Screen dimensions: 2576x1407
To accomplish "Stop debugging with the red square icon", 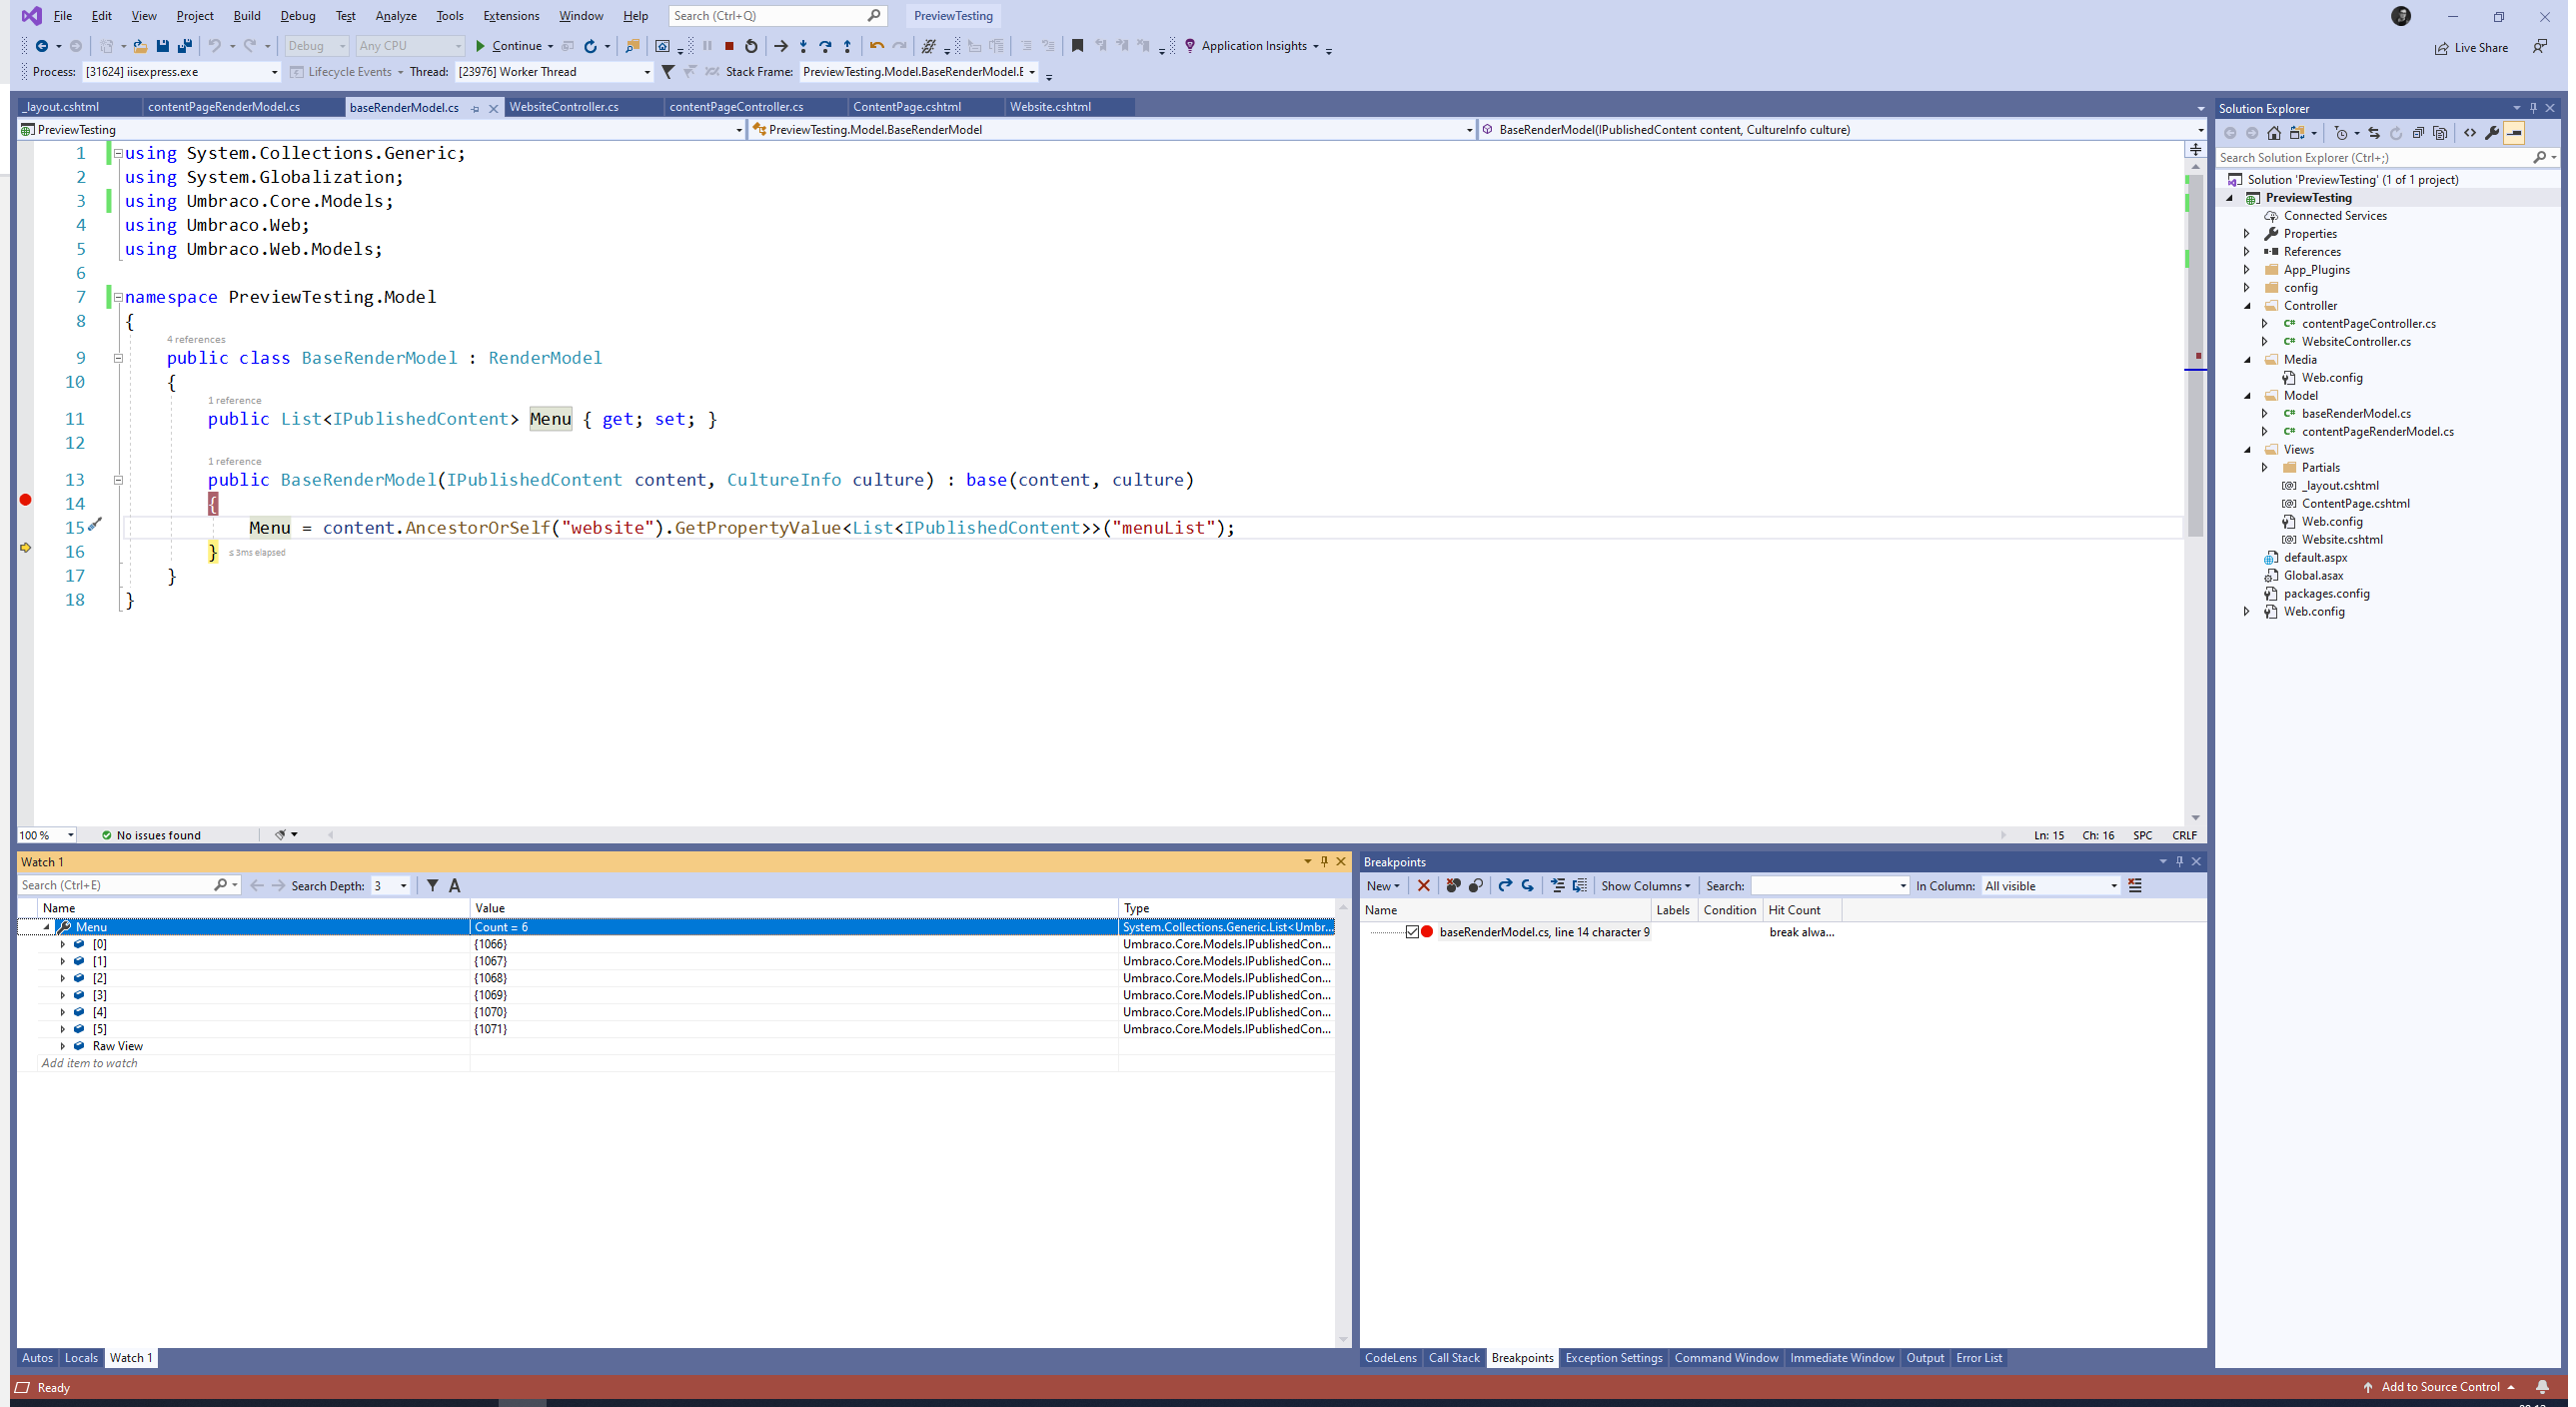I will pos(729,46).
